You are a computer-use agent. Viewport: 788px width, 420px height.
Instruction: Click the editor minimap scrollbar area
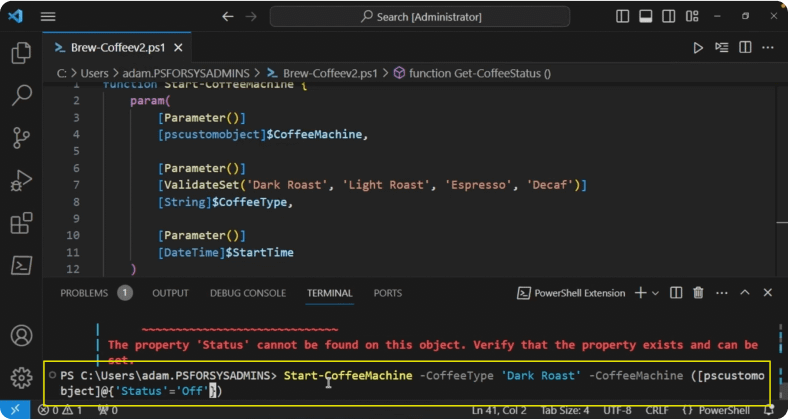point(782,178)
